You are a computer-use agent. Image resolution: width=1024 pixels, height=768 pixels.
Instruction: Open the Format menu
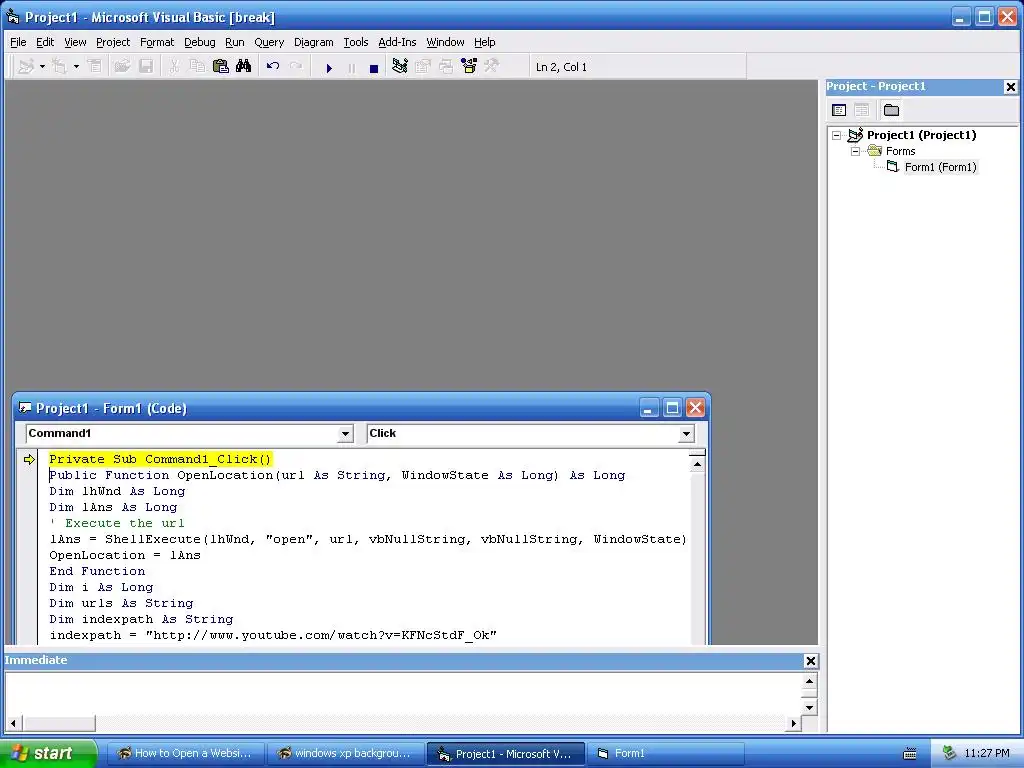pyautogui.click(x=157, y=42)
